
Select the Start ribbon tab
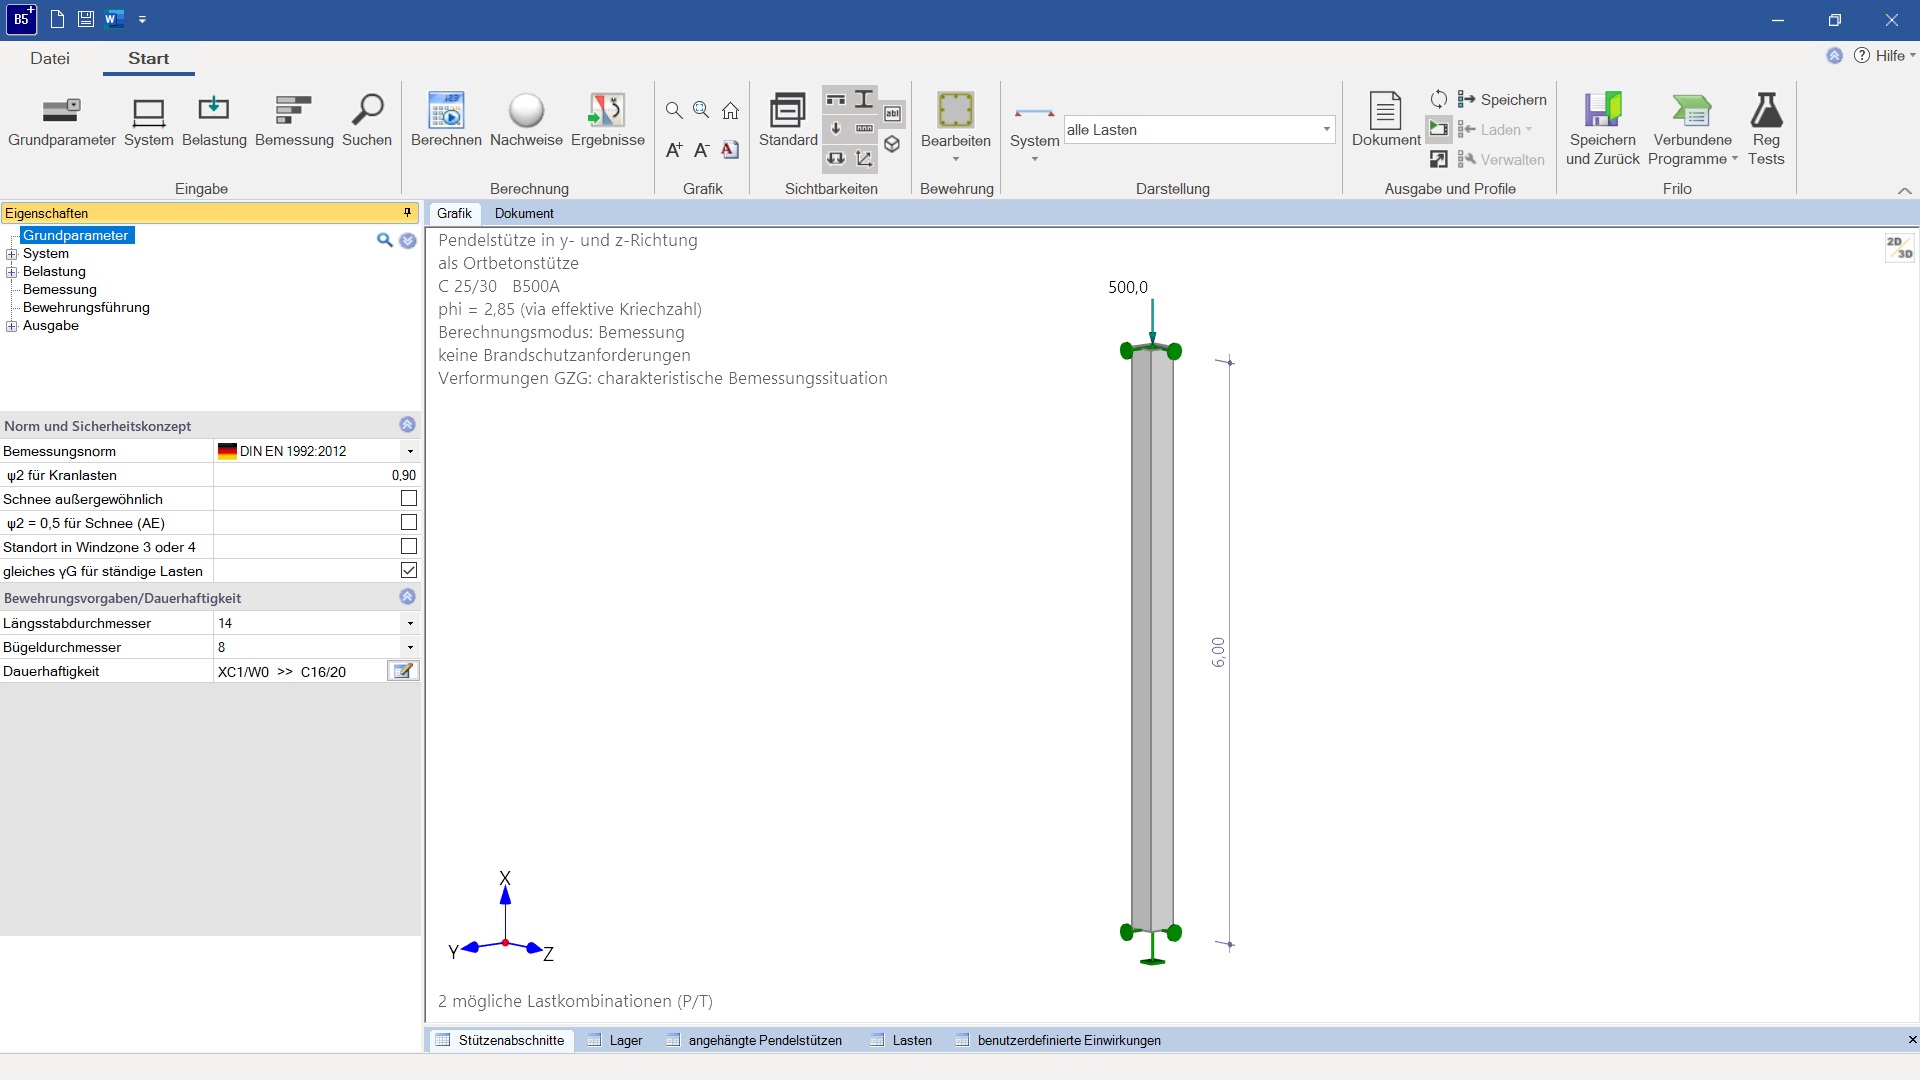pos(148,58)
